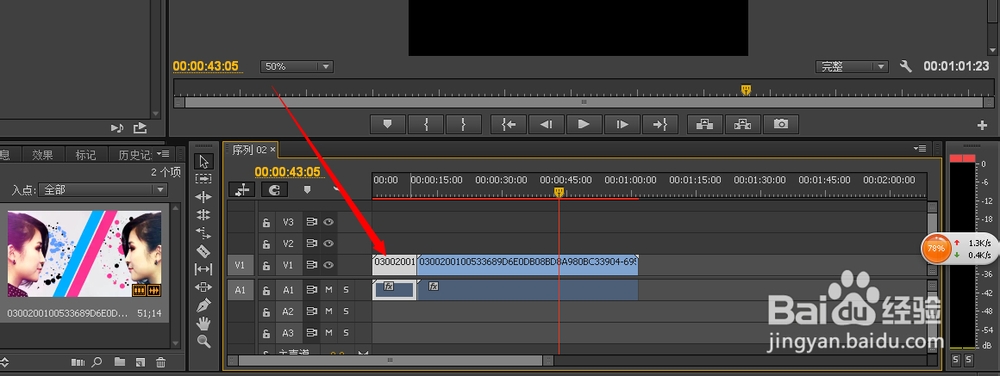Select the short first clip on V1
This screenshot has width=1000, height=376.
click(x=394, y=265)
